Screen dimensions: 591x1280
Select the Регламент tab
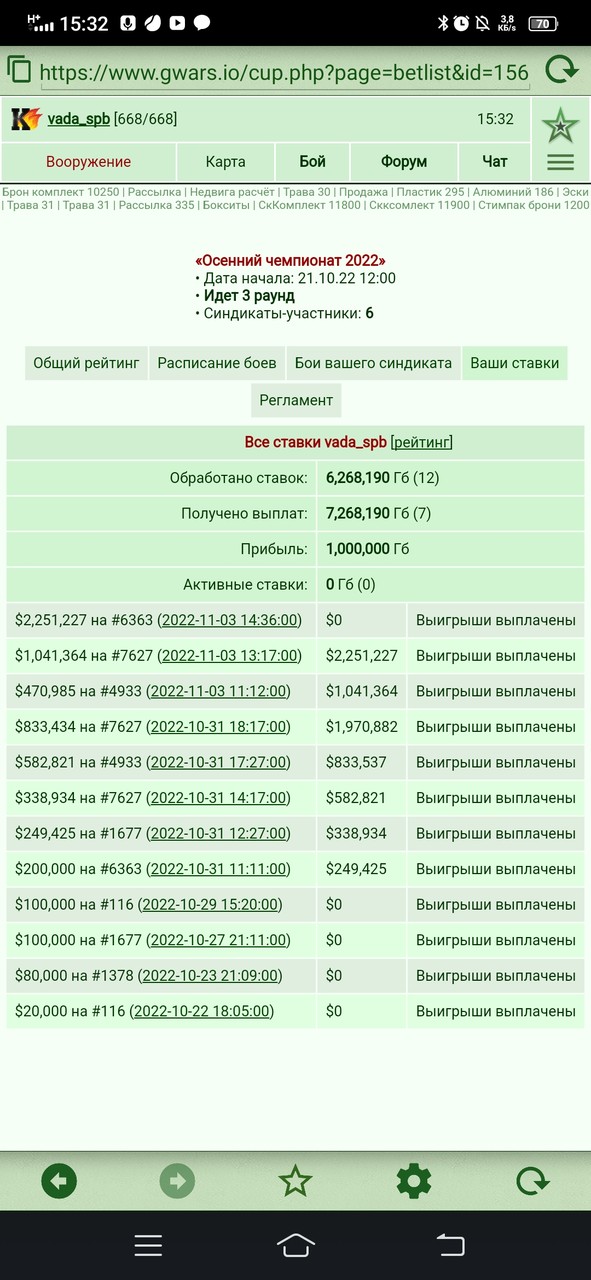point(296,400)
